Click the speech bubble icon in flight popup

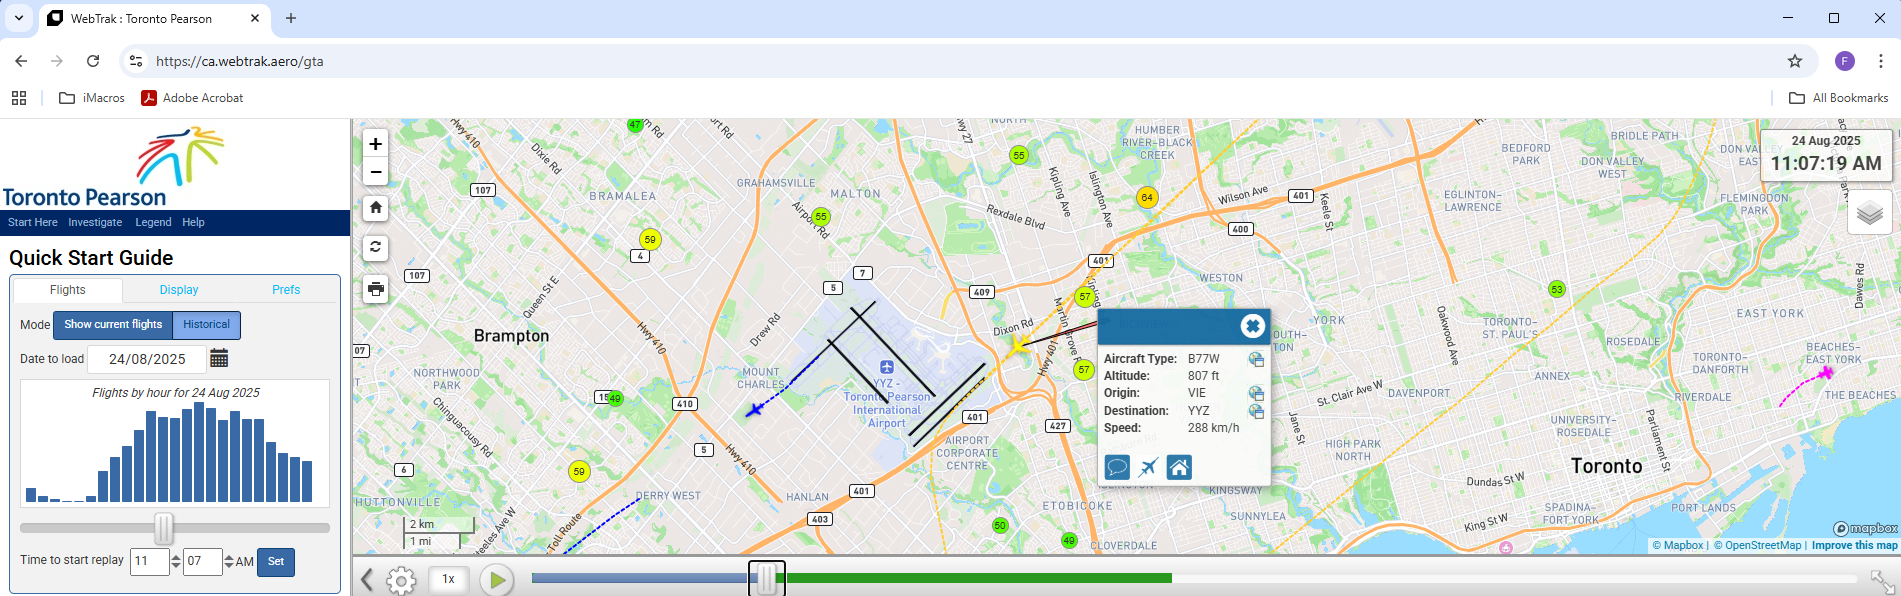[x=1117, y=467]
